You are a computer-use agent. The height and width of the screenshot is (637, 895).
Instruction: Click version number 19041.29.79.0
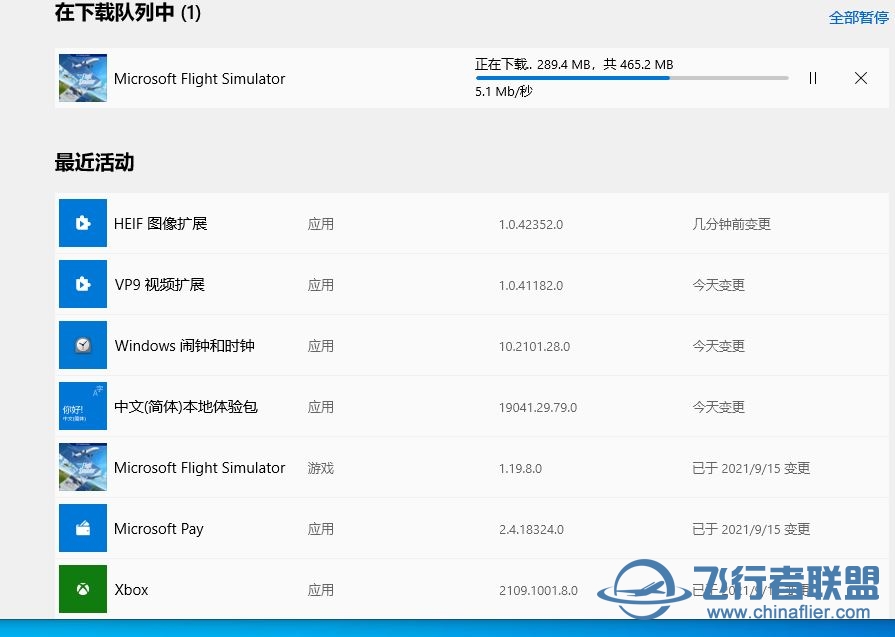click(538, 408)
